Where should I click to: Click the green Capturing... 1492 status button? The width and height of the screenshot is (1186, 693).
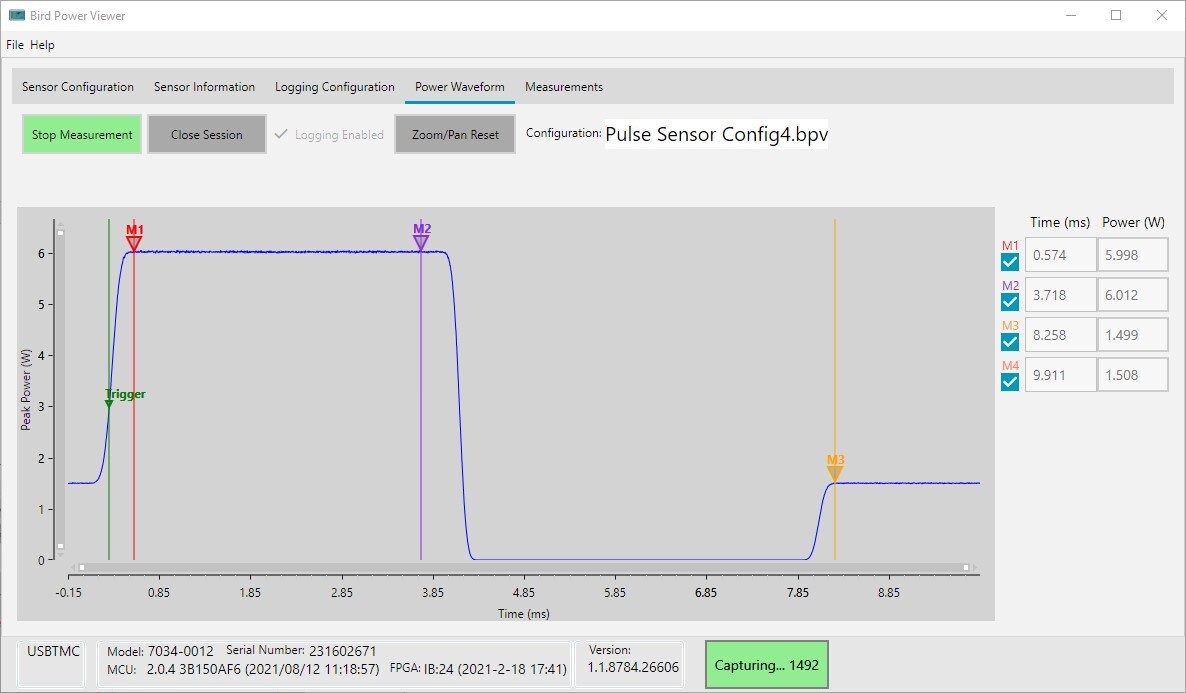pyautogui.click(x=766, y=664)
